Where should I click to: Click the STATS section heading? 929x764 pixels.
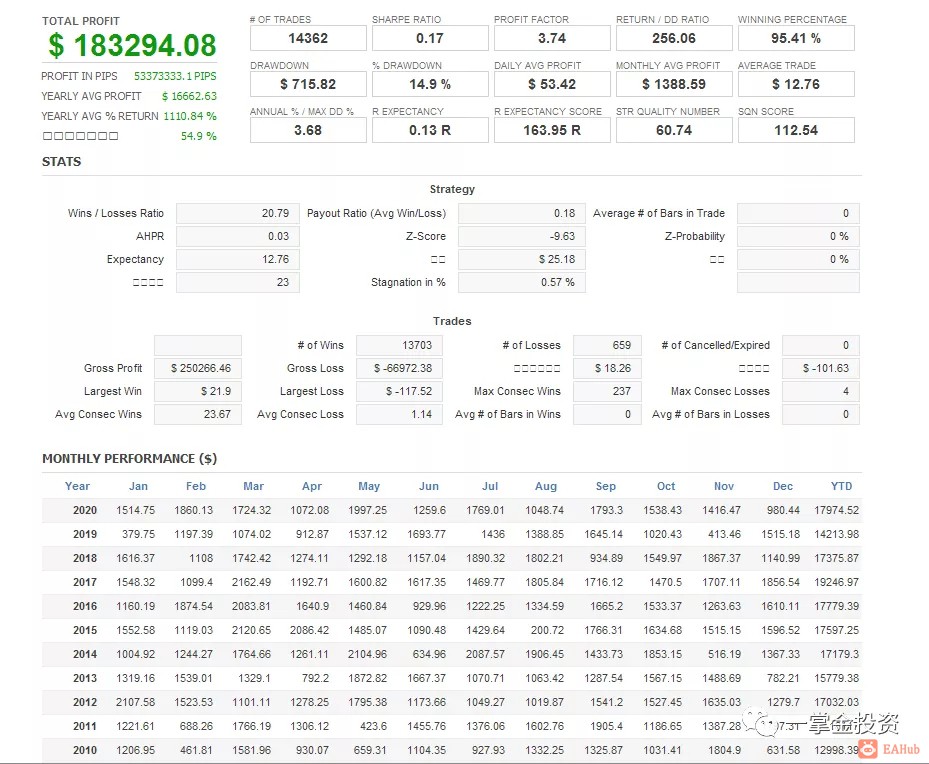point(62,162)
